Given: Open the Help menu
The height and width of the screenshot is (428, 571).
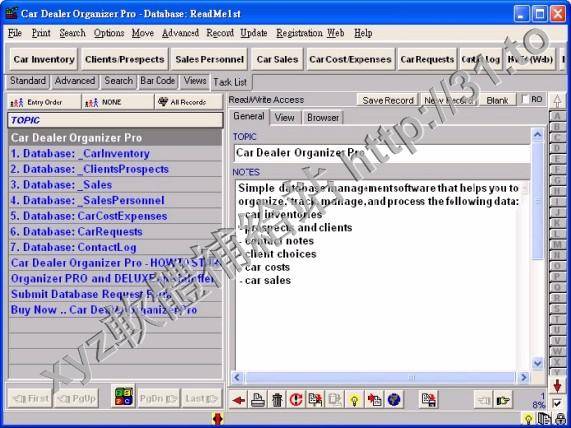Looking at the screenshot, I should [x=363, y=33].
